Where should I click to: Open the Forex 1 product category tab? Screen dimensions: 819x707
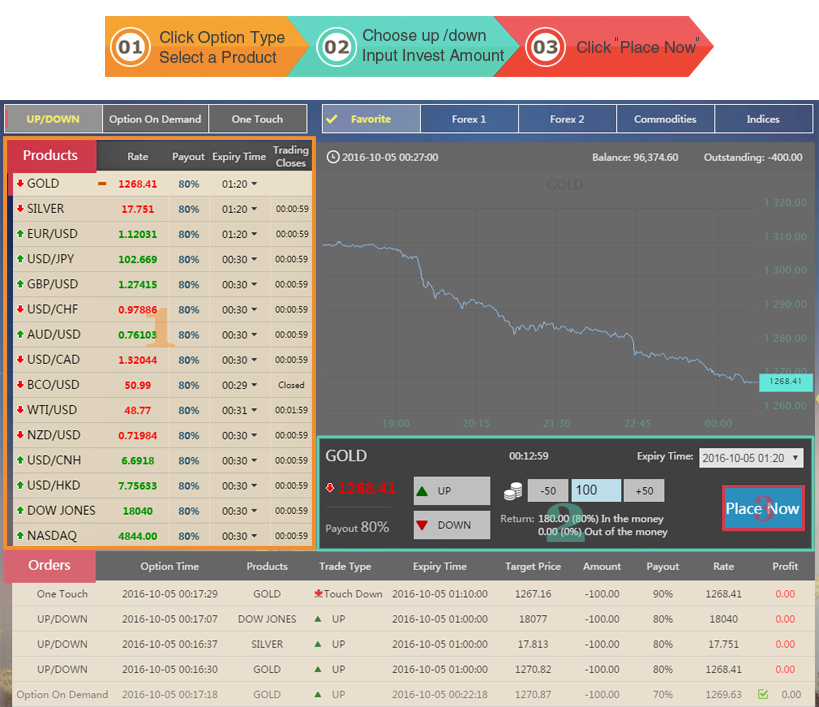[469, 119]
